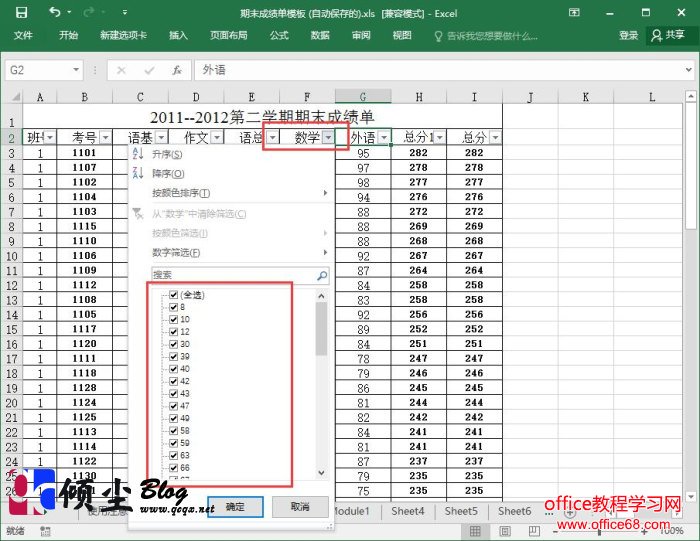Click the Page Layout view icon
Image resolution: width=700 pixels, height=541 pixels.
(505, 531)
